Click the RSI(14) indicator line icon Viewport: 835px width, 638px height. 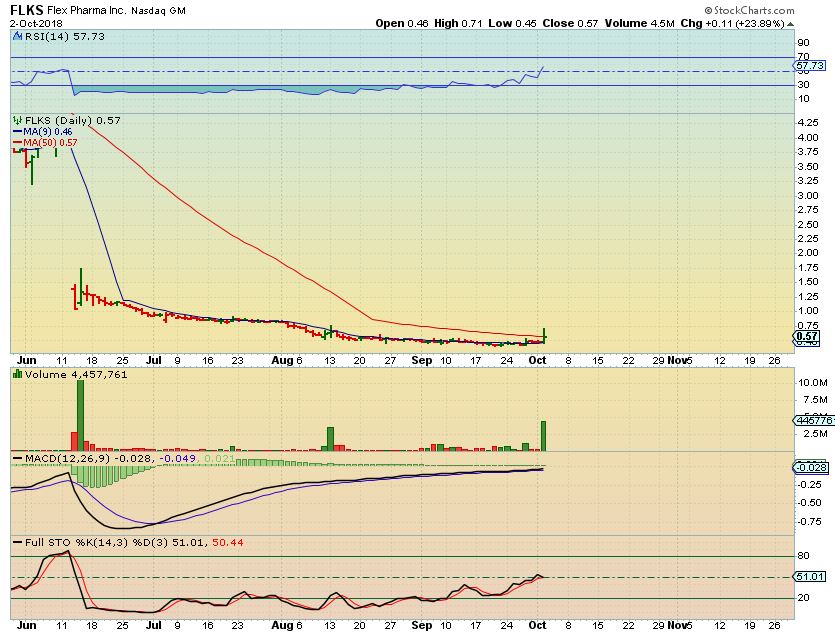(x=16, y=36)
